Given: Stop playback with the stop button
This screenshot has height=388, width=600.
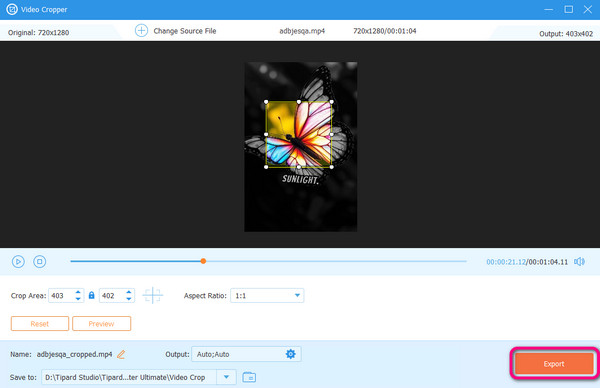Looking at the screenshot, I should click(x=39, y=262).
